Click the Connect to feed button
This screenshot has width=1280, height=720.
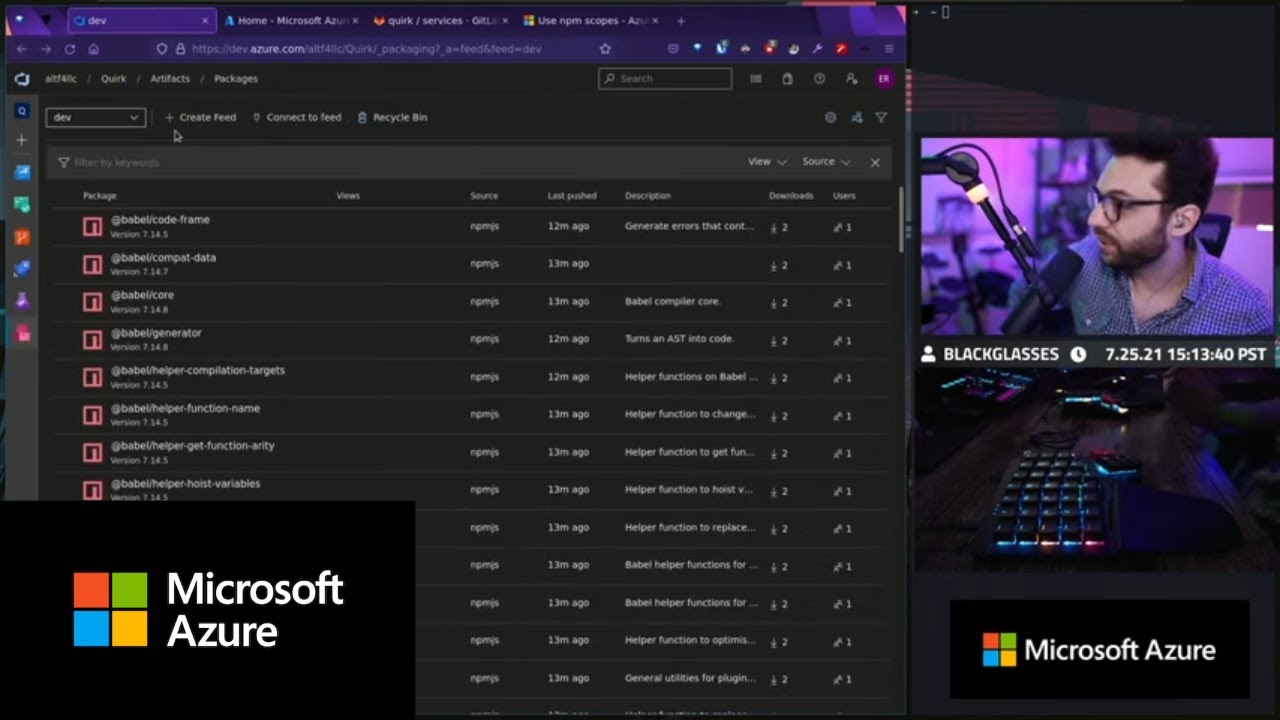[x=297, y=117]
